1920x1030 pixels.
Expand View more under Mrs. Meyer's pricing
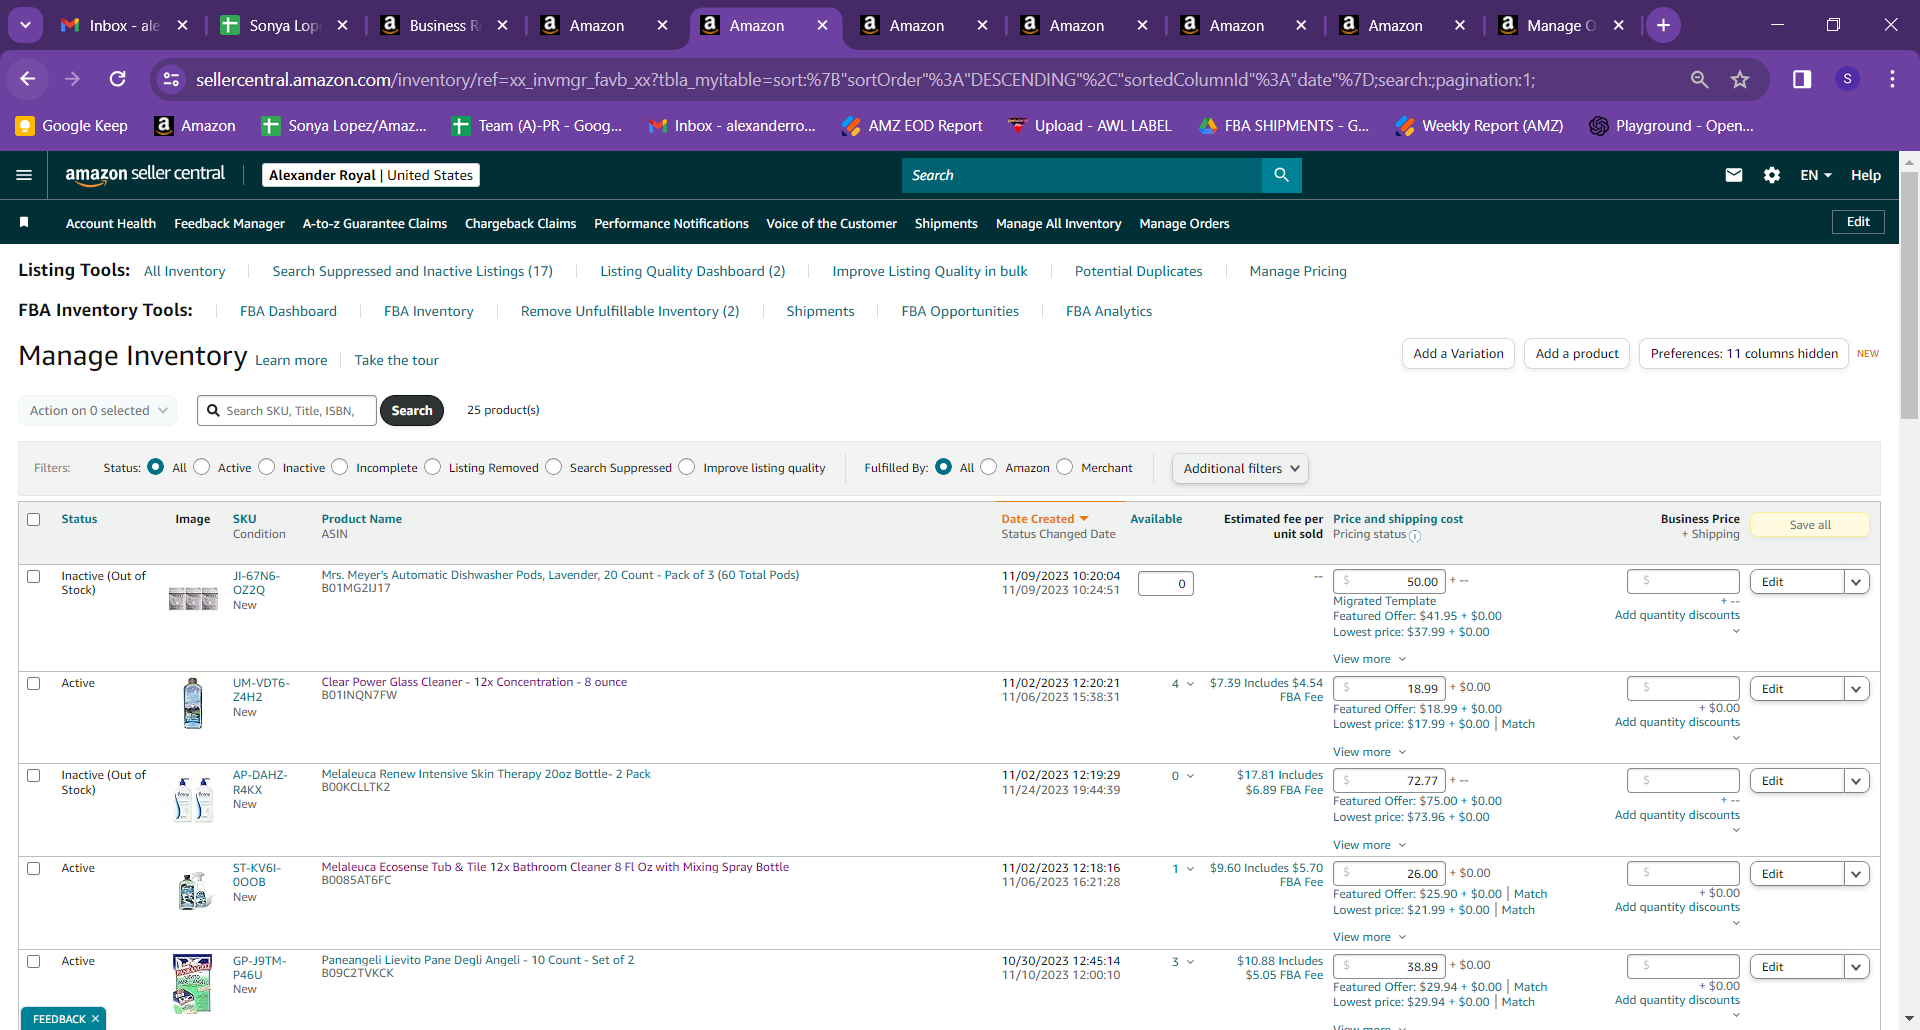[x=1369, y=659]
